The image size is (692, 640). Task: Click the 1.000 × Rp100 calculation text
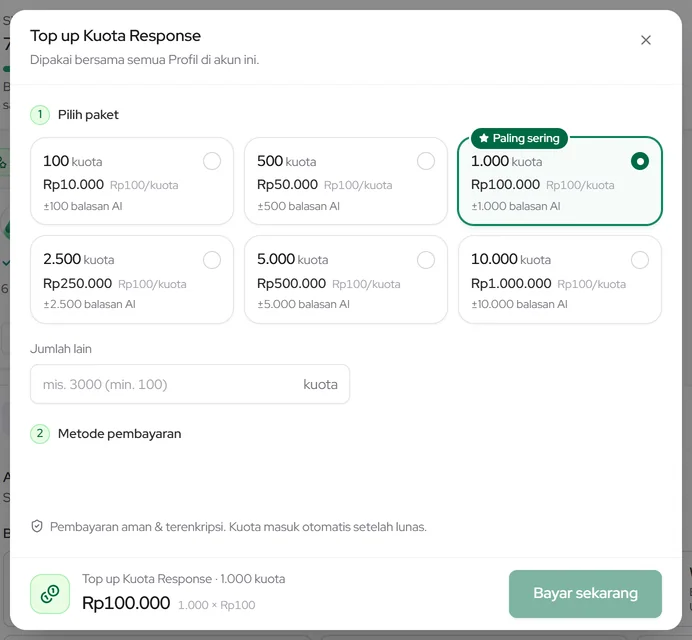(216, 605)
